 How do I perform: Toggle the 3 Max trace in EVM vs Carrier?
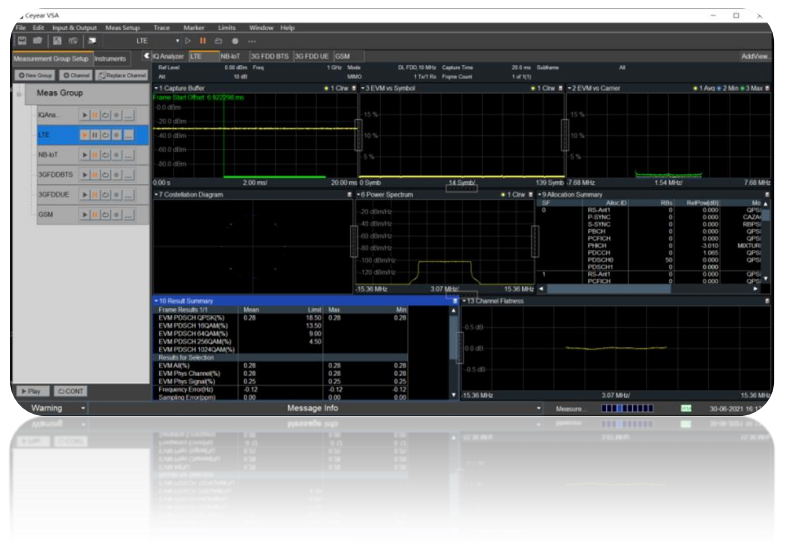click(x=751, y=88)
